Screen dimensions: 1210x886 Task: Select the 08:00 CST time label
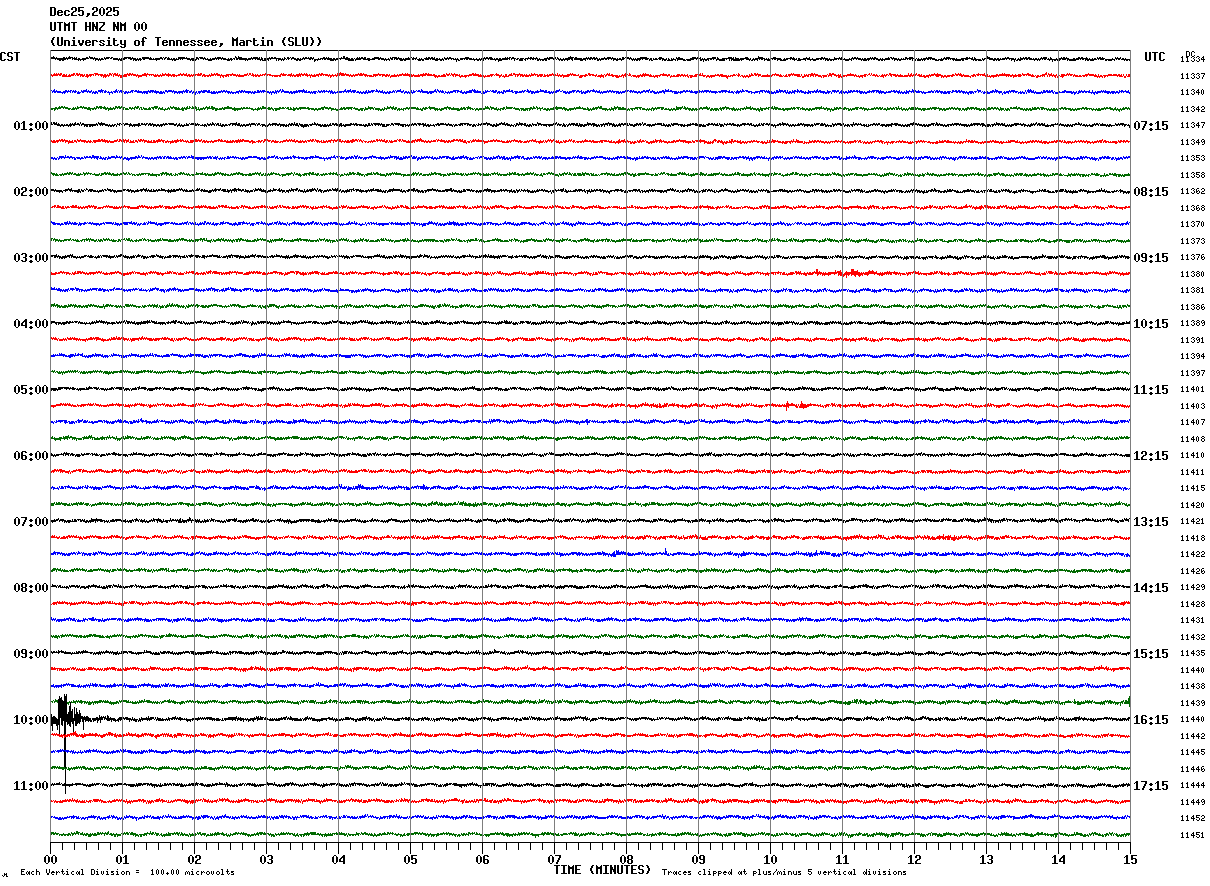(31, 588)
